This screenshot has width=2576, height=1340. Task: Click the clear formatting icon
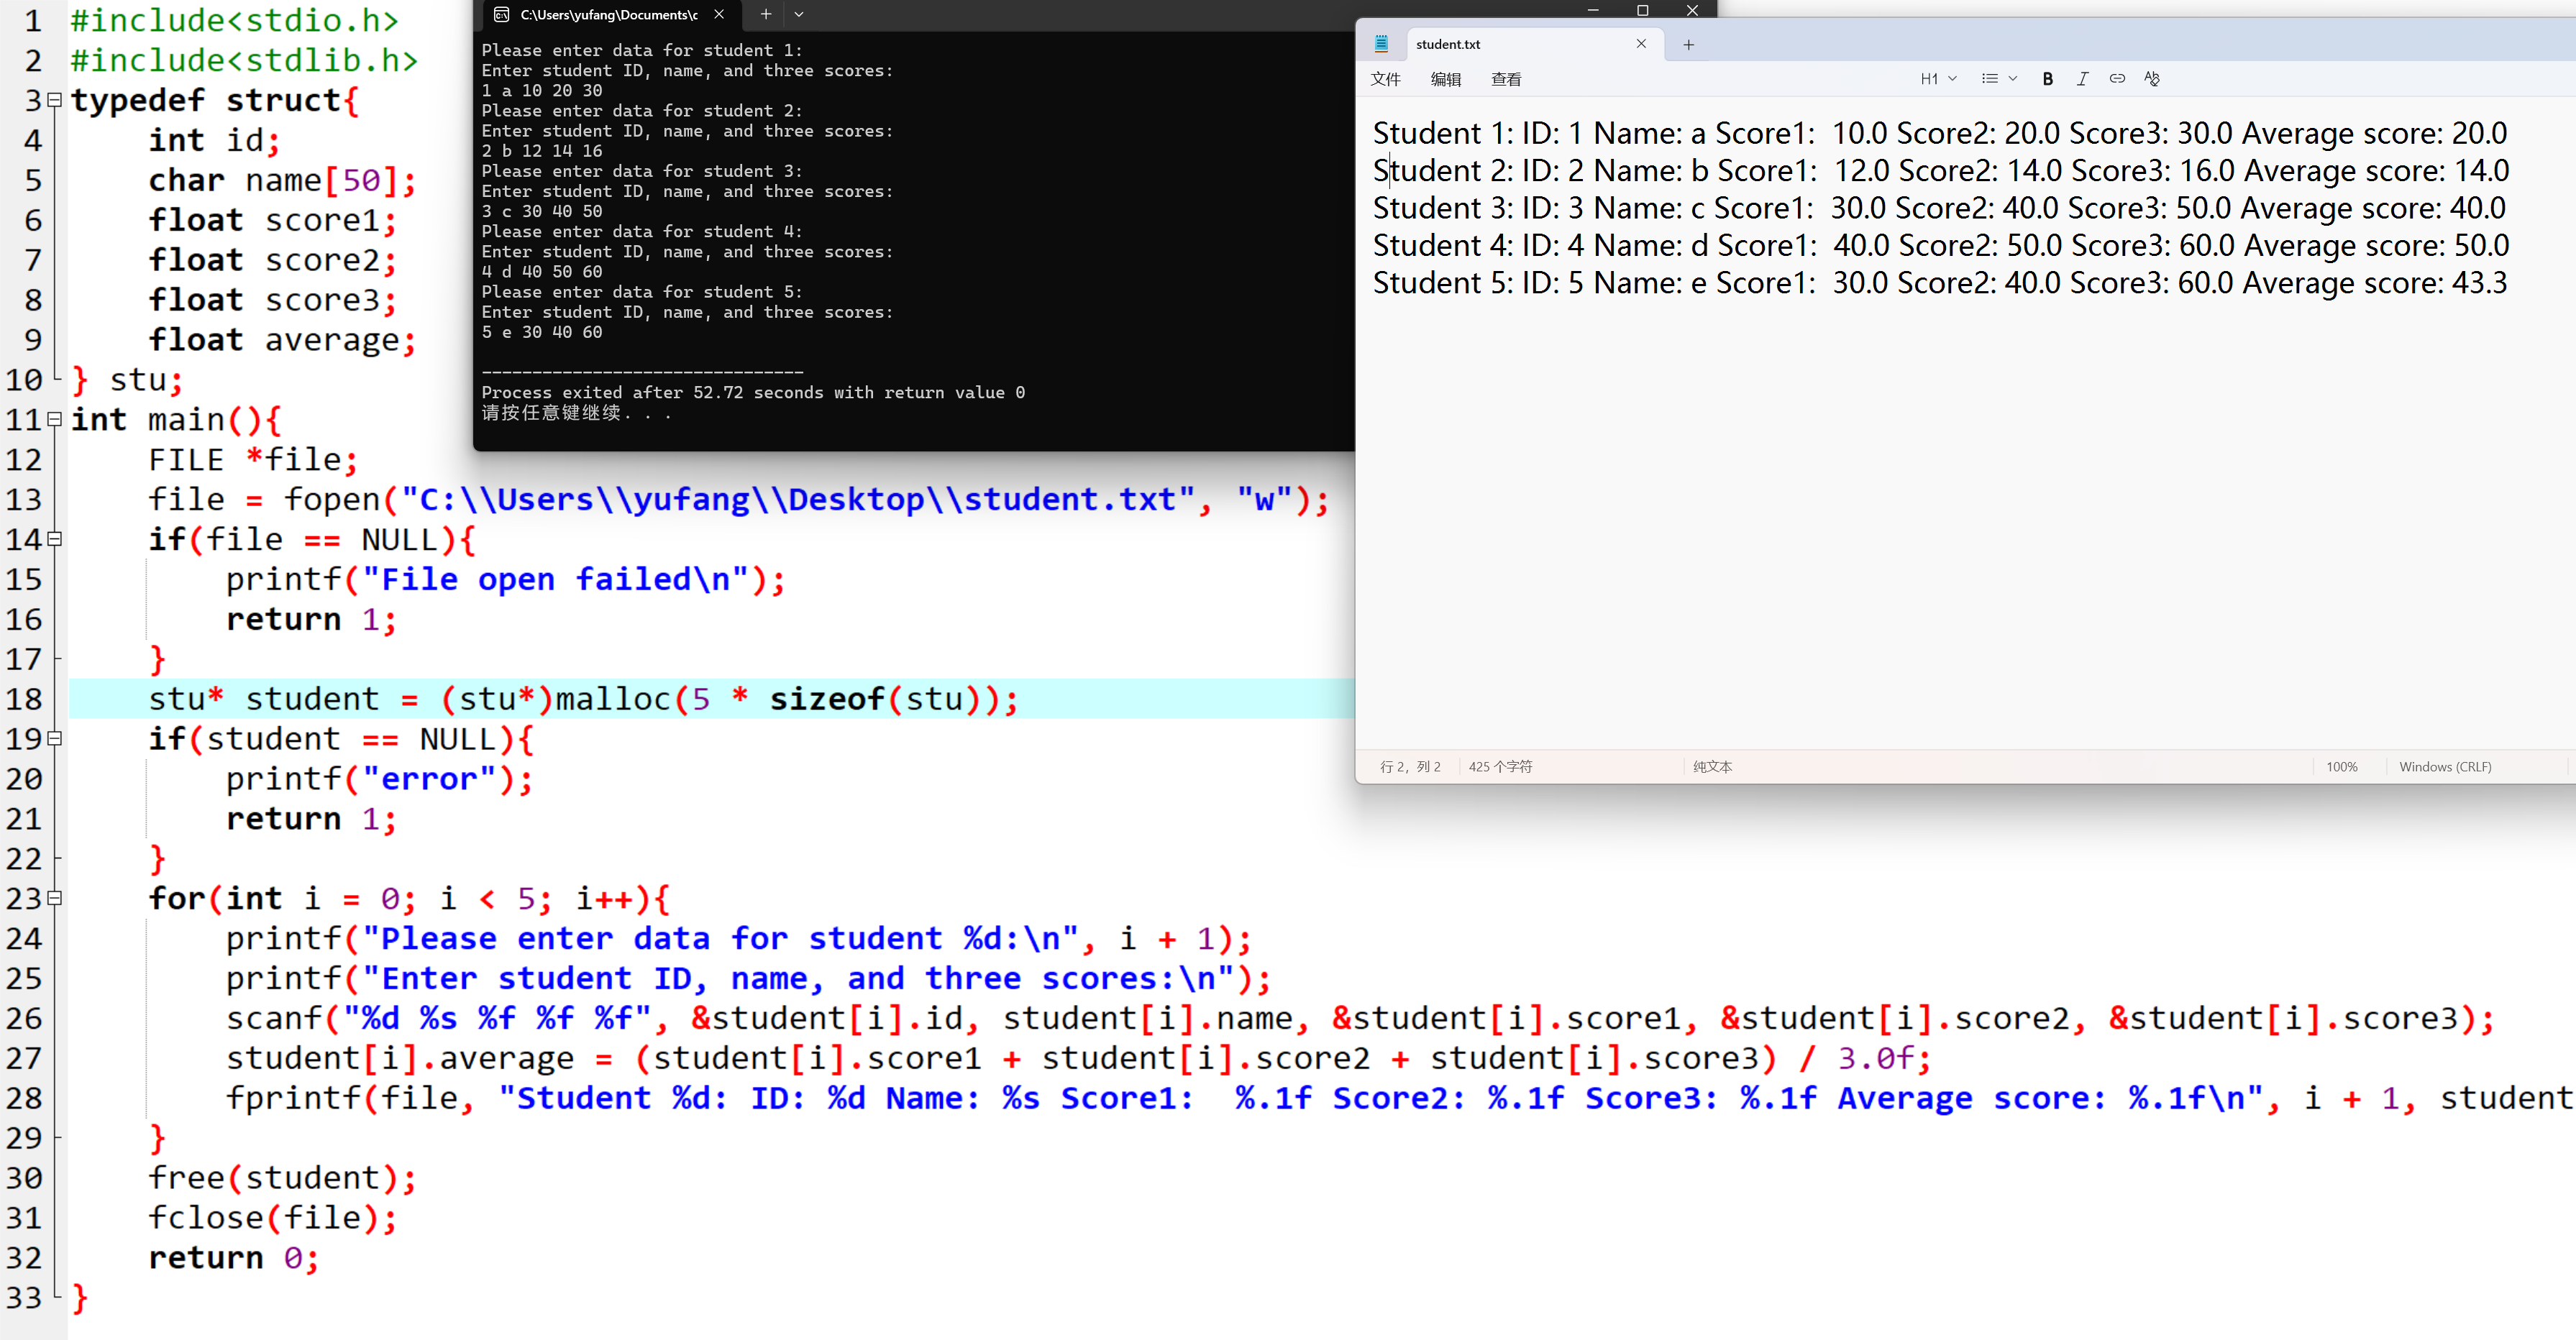coord(2152,79)
